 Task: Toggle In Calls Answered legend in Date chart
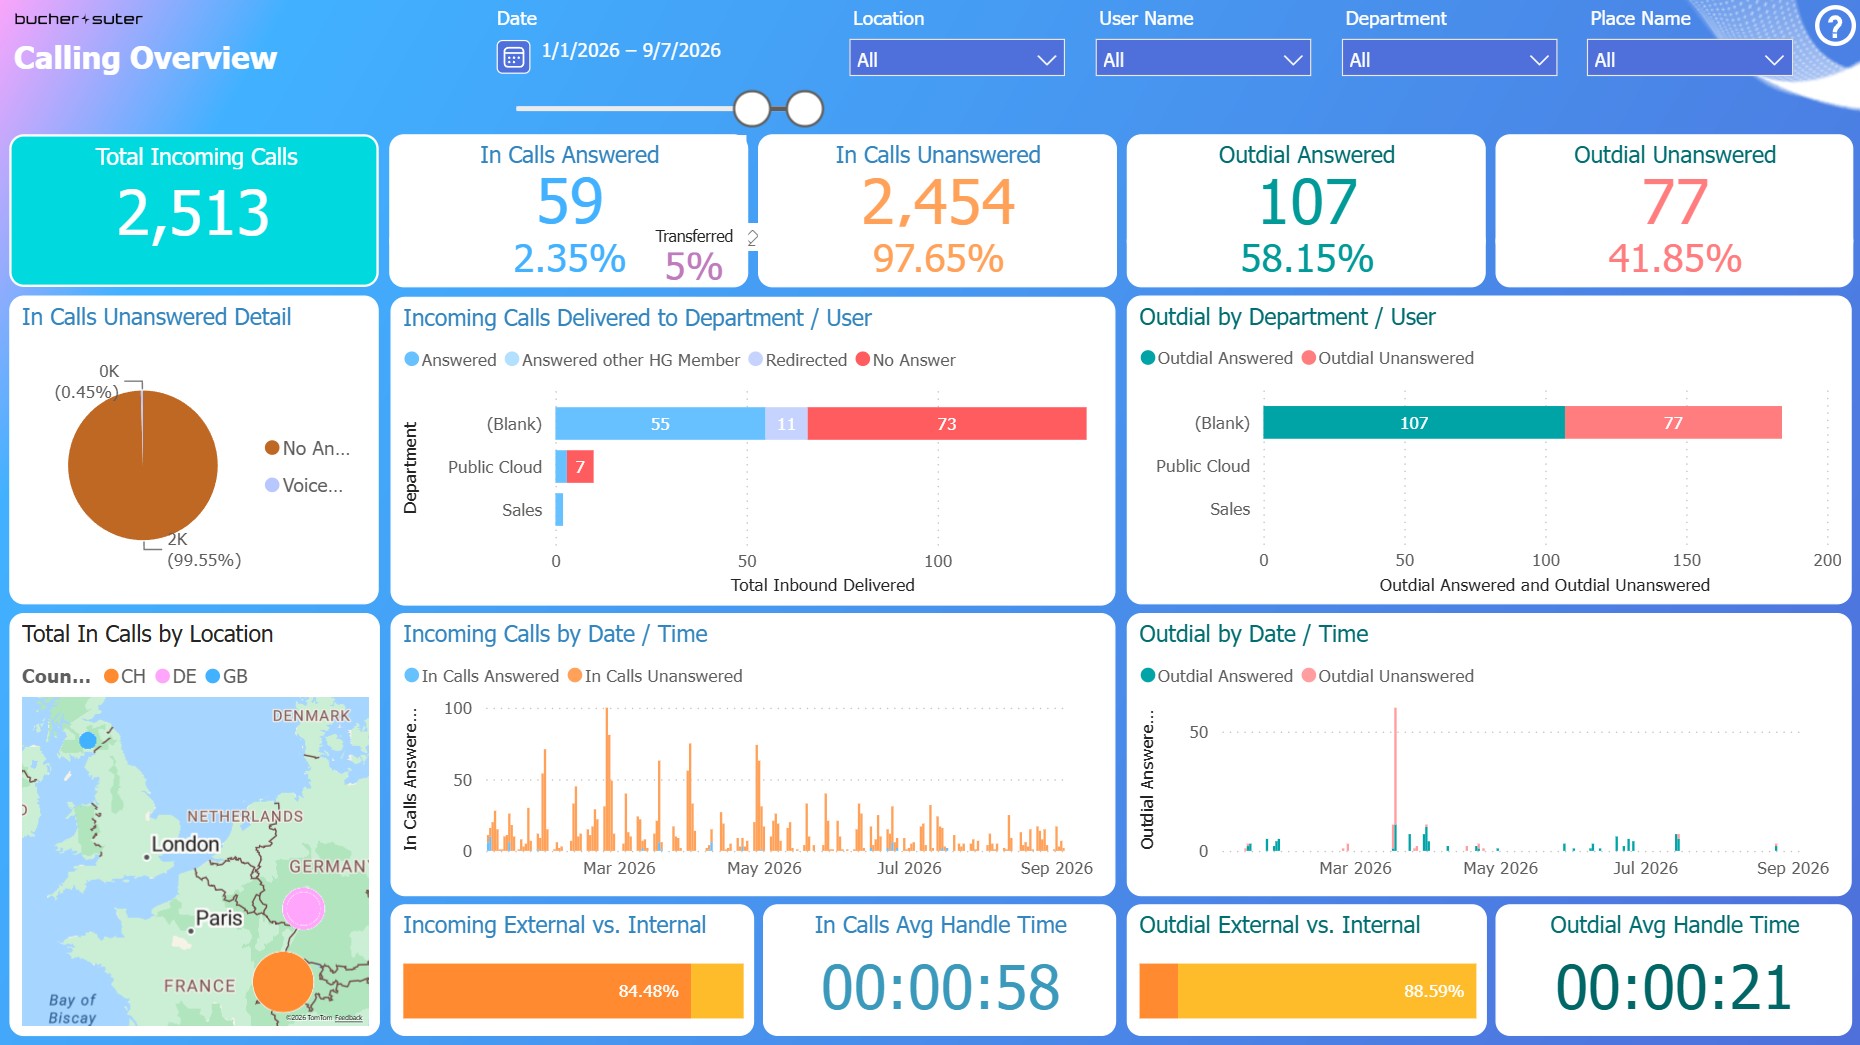[481, 676]
